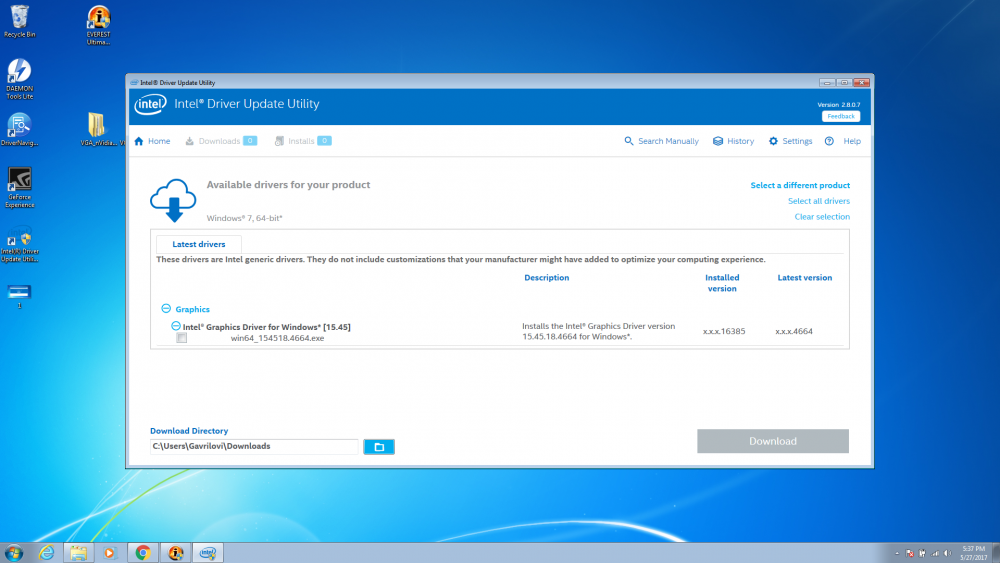The height and width of the screenshot is (563, 1000).
Task: Open Intel Driver Update Utility desktop shortcut
Action: click(20, 244)
